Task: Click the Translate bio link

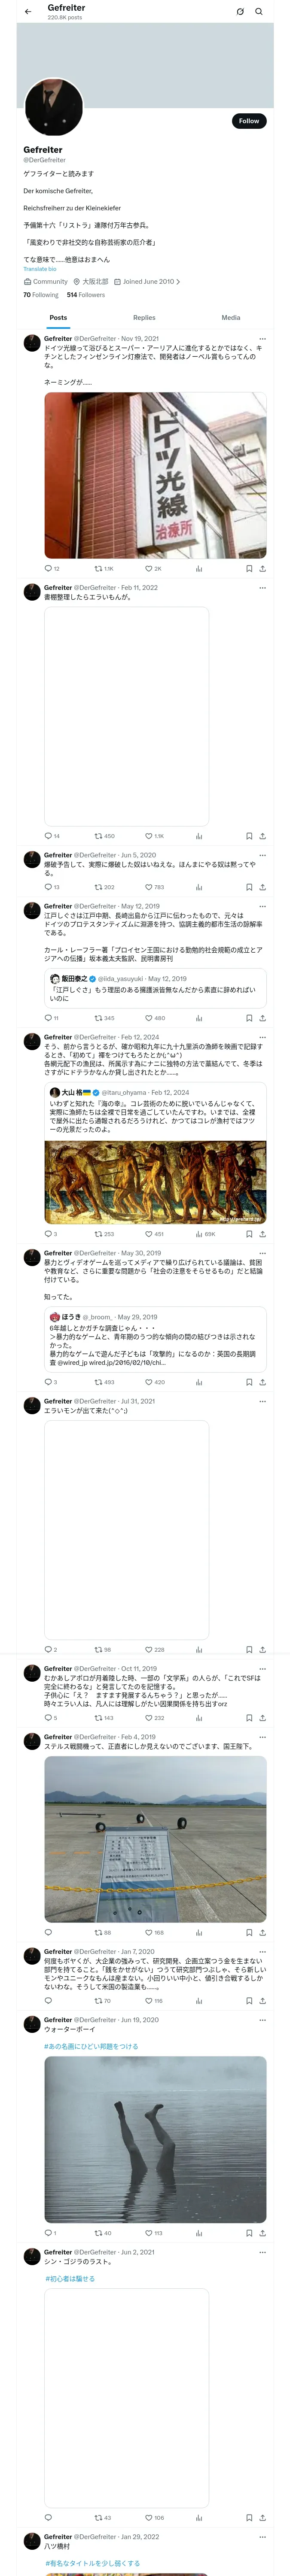Action: coord(40,269)
